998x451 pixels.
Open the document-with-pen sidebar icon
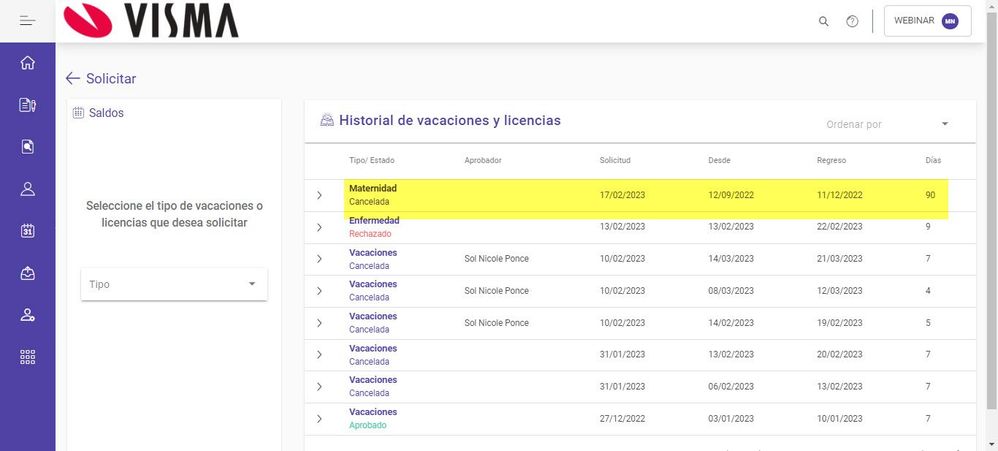coord(27,105)
